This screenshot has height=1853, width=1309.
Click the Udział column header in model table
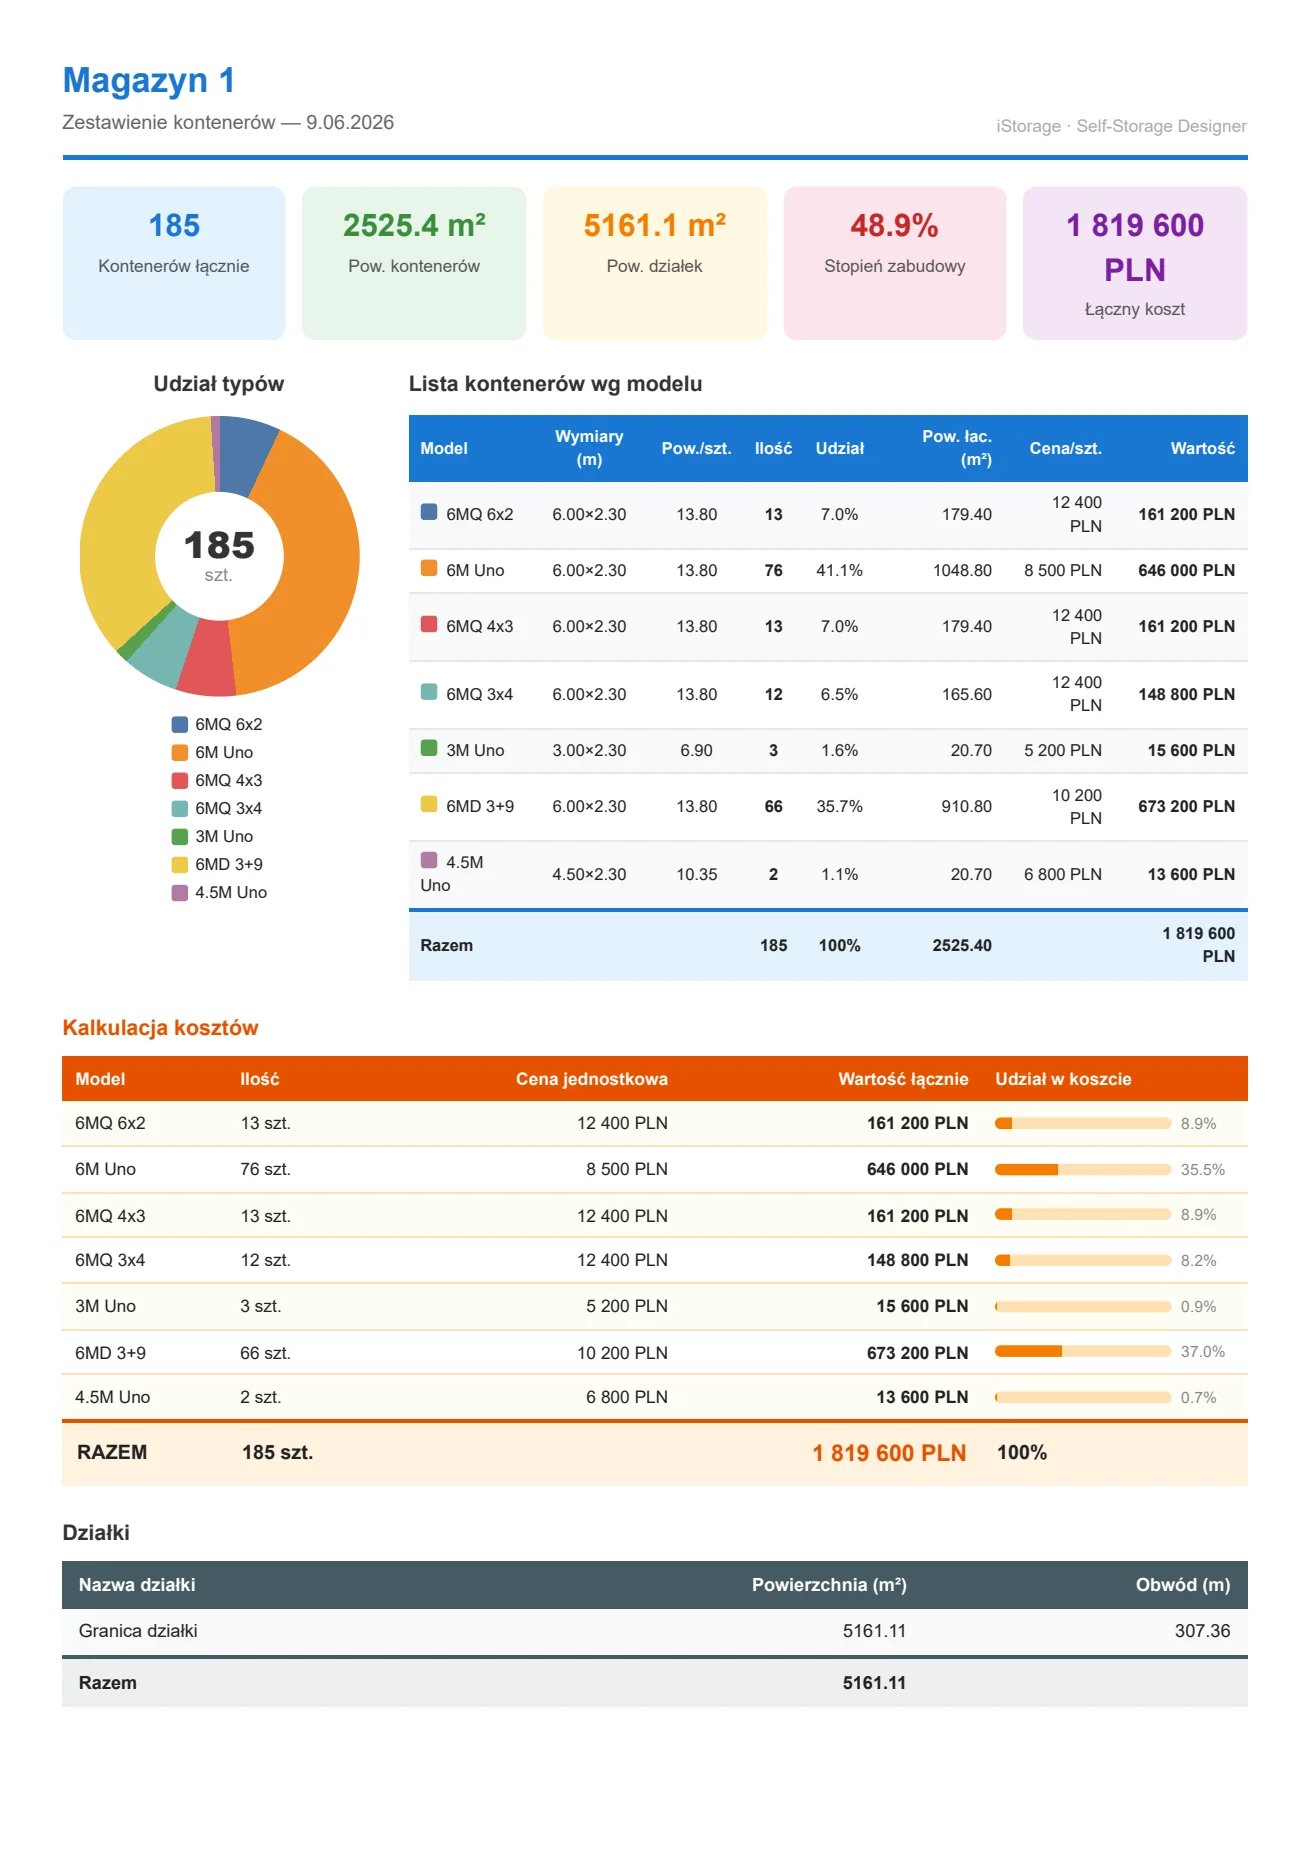pos(839,449)
